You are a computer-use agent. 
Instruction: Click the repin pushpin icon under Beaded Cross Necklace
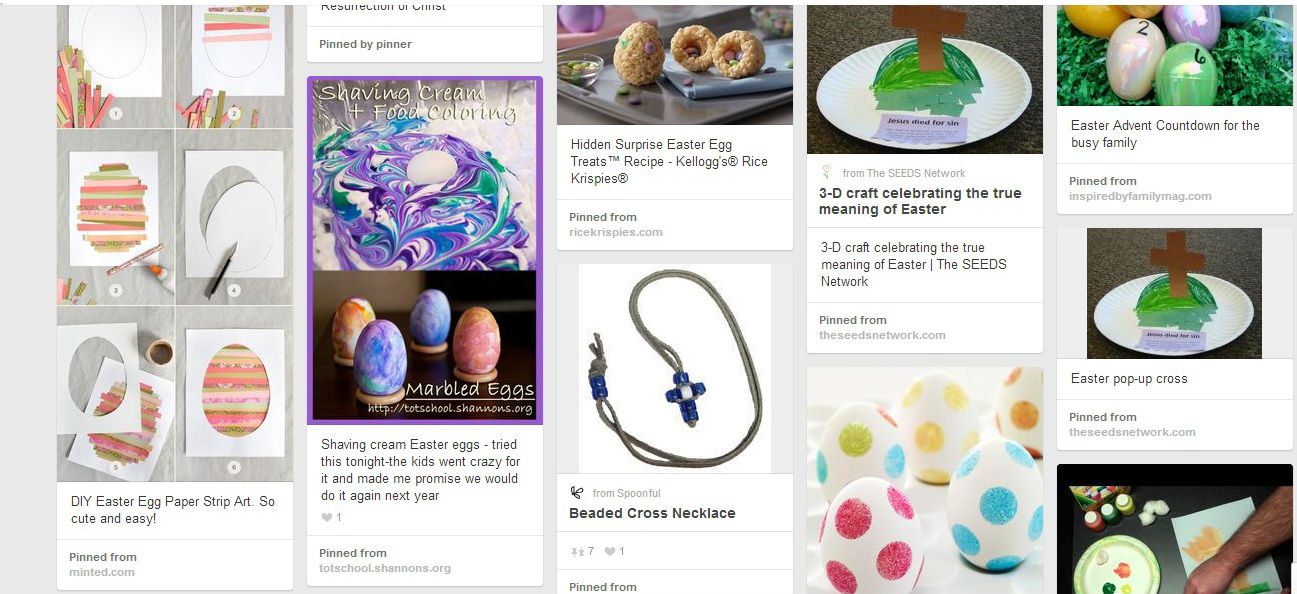(576, 551)
